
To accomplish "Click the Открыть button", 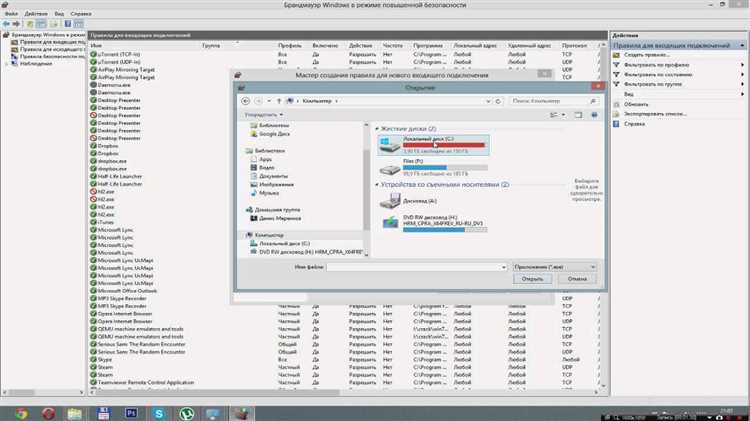I will click(532, 279).
